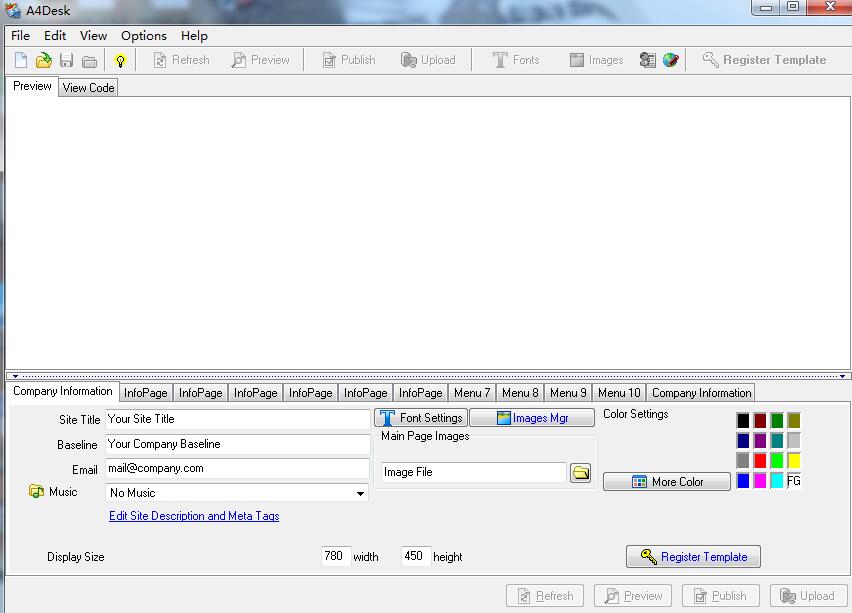Click the height field showing 450
The height and width of the screenshot is (613, 852).
coord(416,556)
